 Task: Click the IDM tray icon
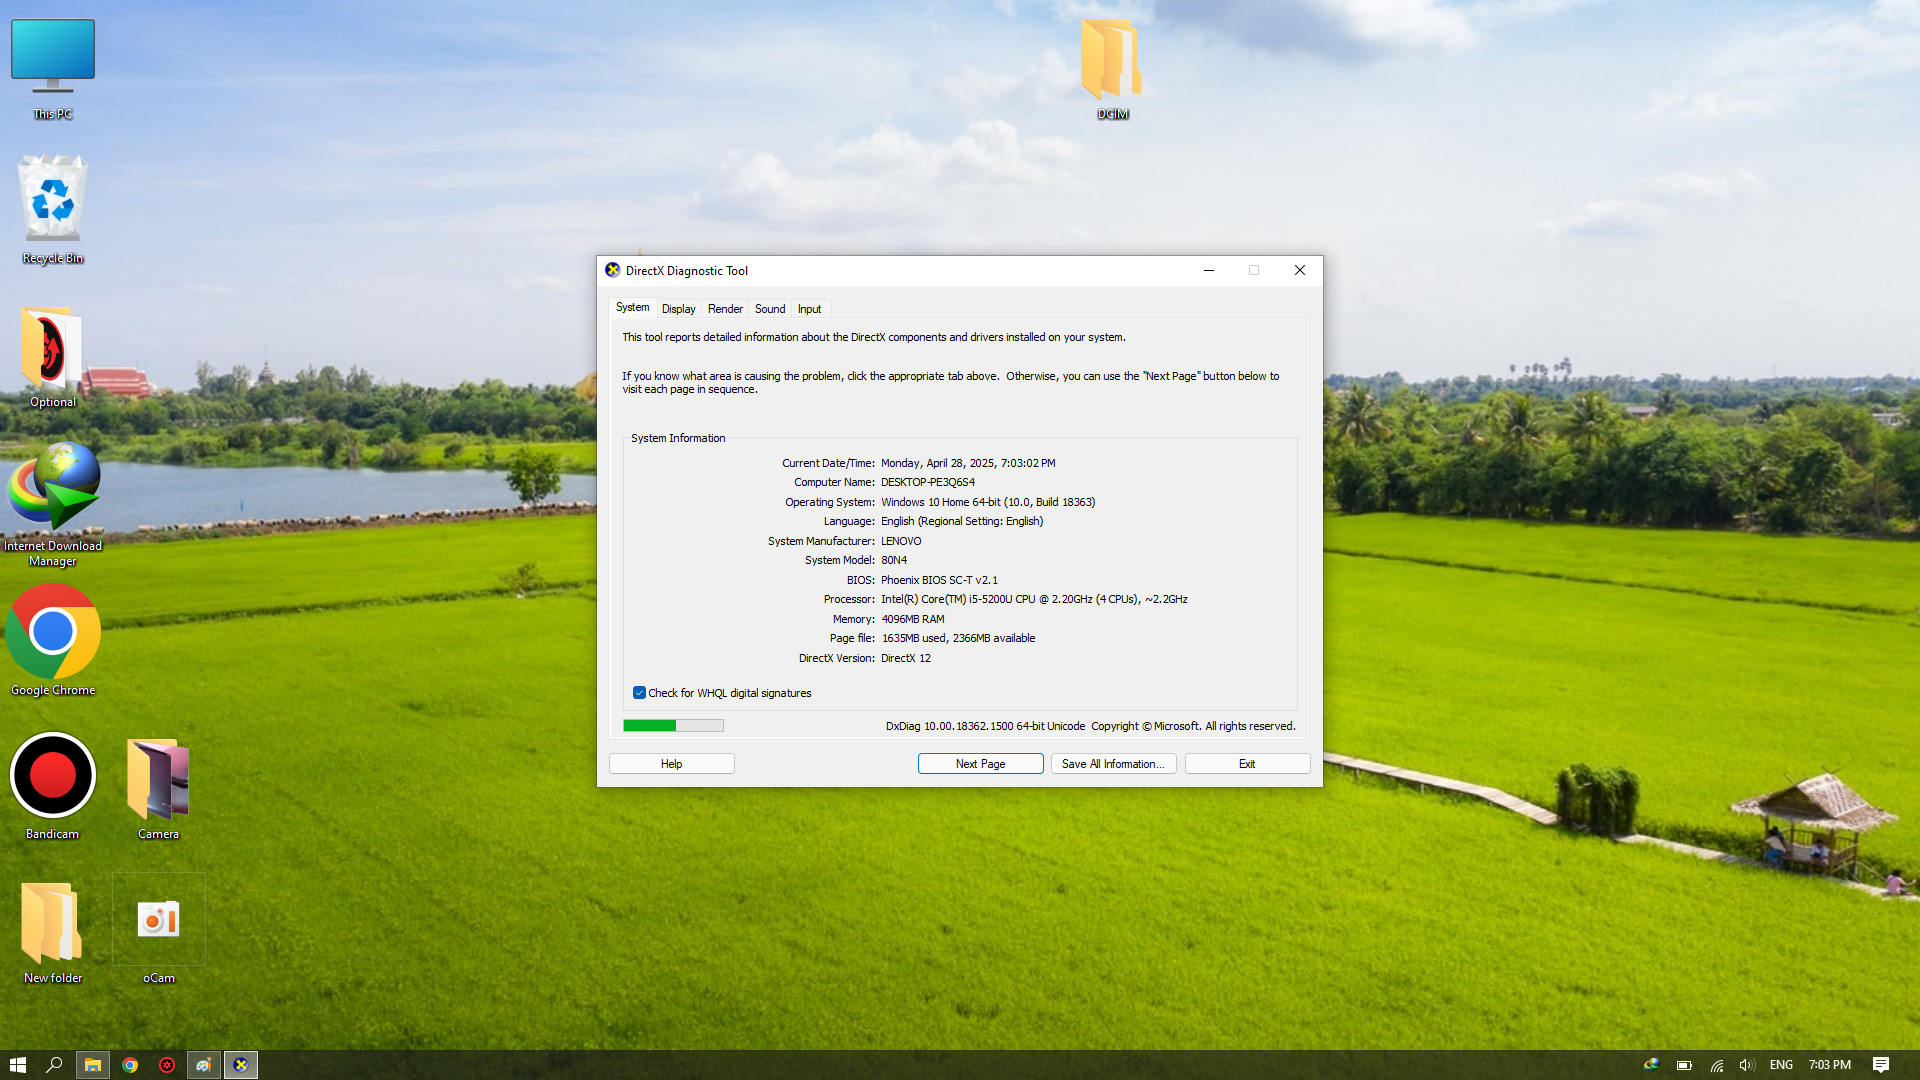pyautogui.click(x=1651, y=1065)
